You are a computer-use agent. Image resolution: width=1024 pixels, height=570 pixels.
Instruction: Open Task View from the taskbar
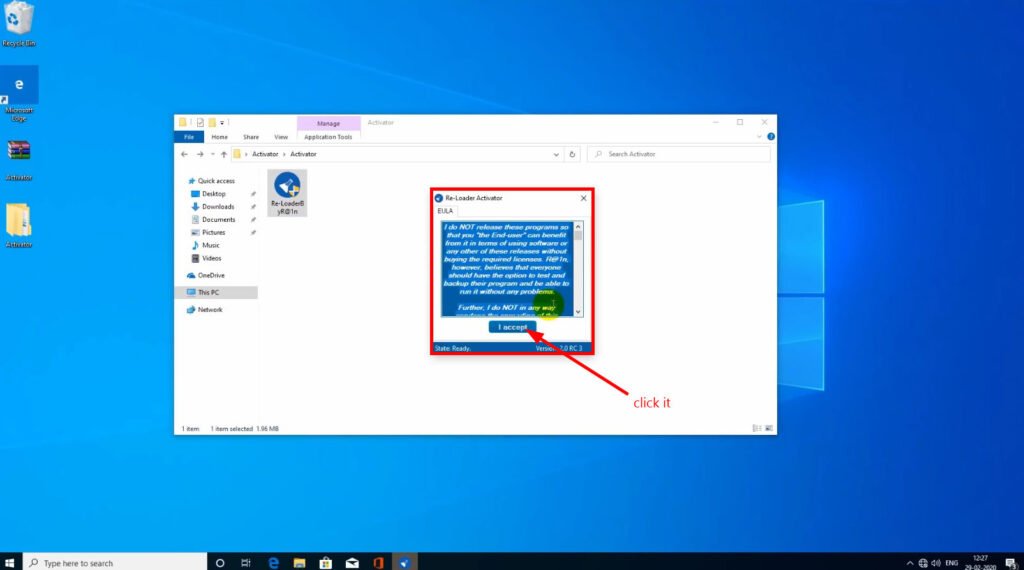tap(246, 563)
